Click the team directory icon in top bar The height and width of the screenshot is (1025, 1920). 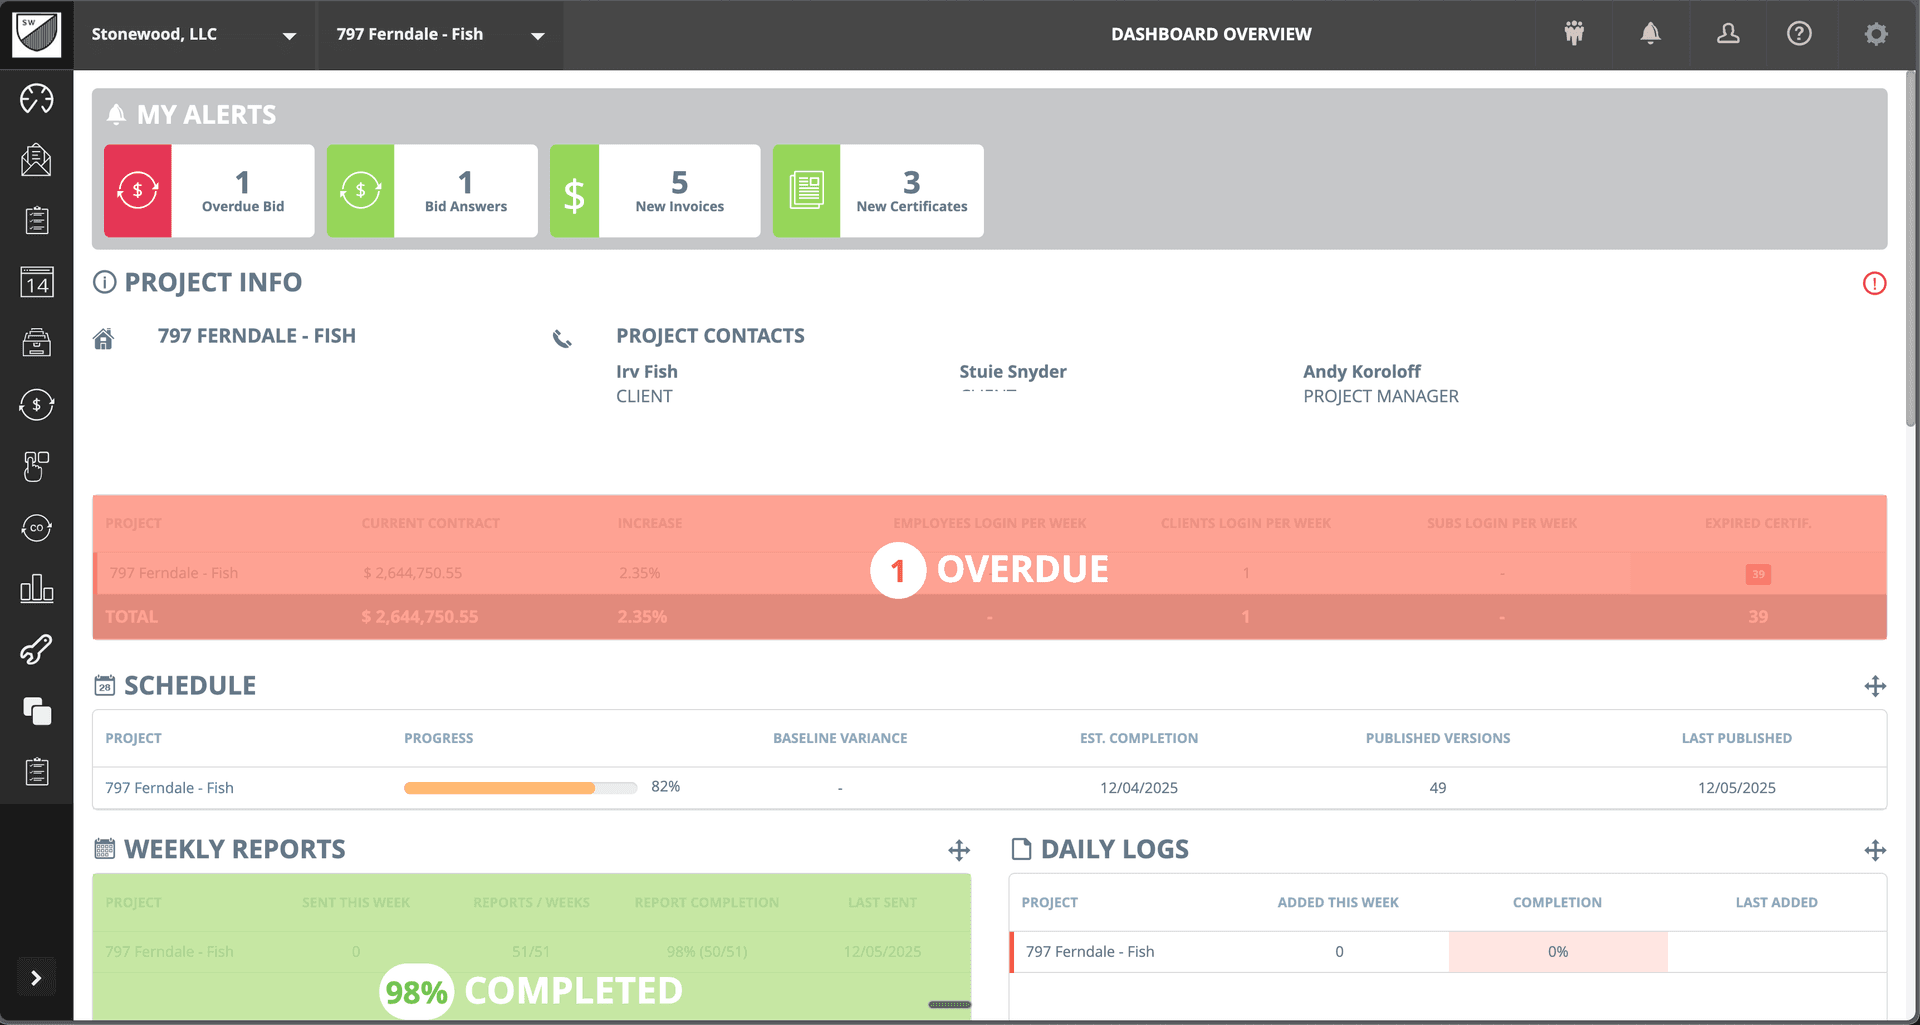click(1573, 33)
